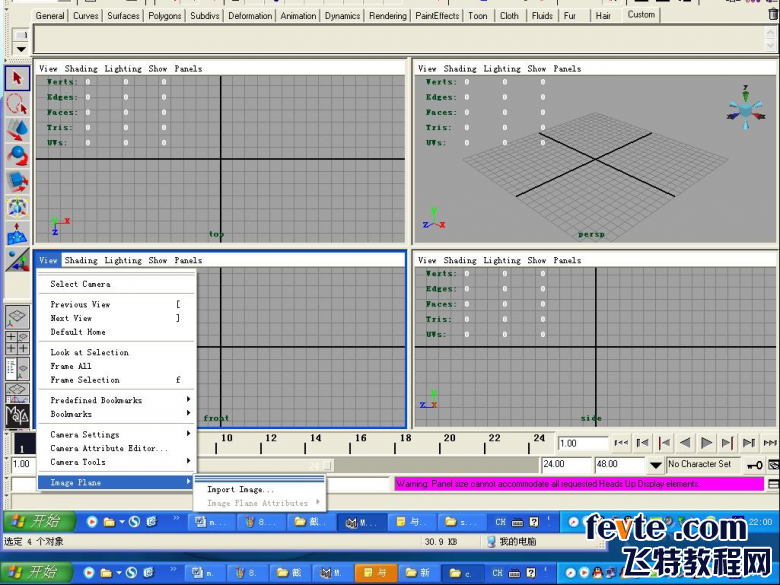780x585 pixels.
Task: Open Panels menu in persp viewport
Action: click(x=567, y=69)
